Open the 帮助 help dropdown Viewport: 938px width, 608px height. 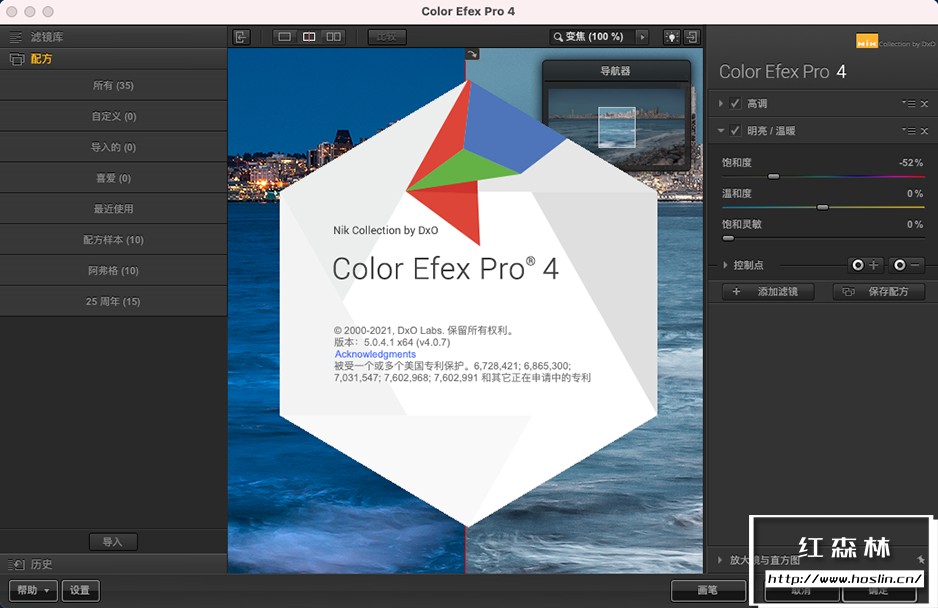(33, 590)
